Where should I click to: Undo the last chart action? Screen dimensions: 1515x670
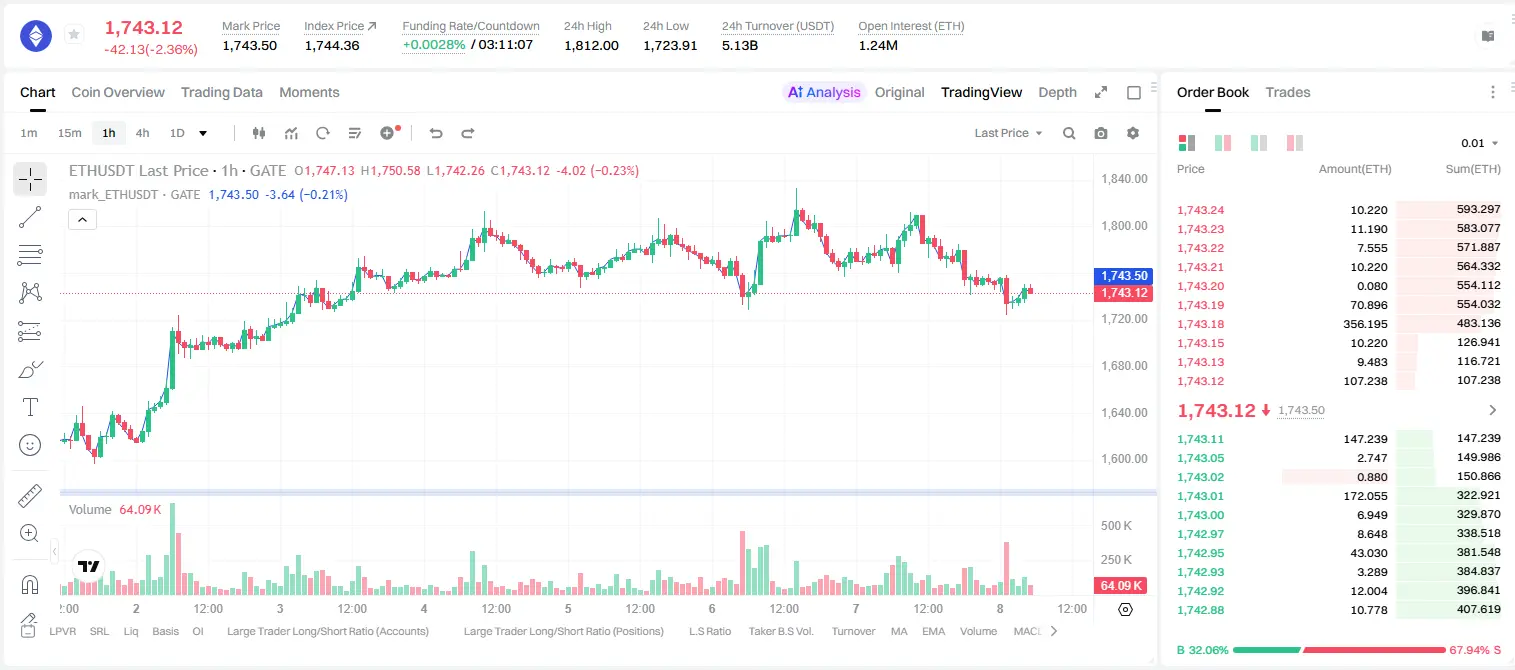pyautogui.click(x=436, y=133)
